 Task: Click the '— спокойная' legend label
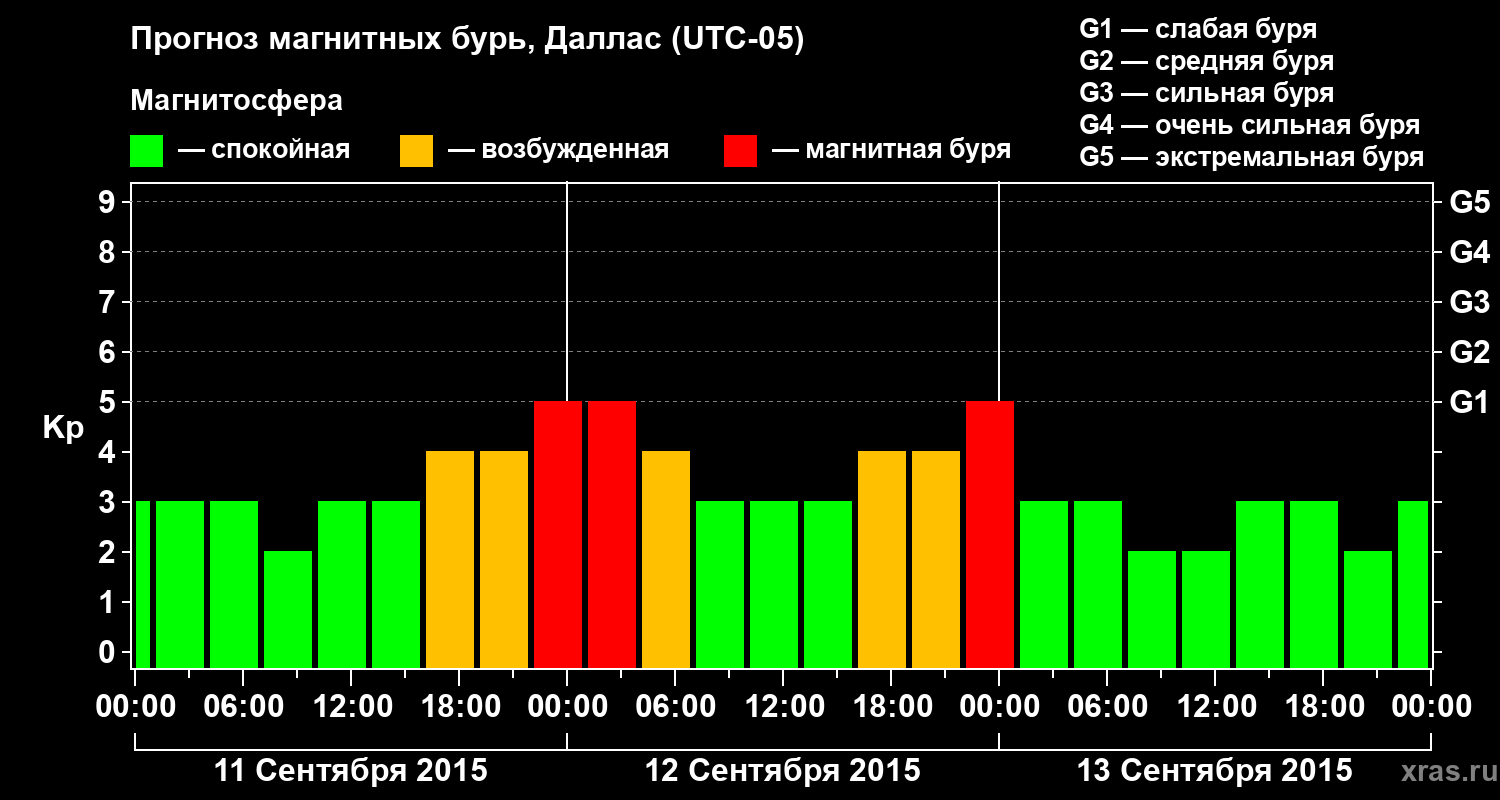point(264,151)
